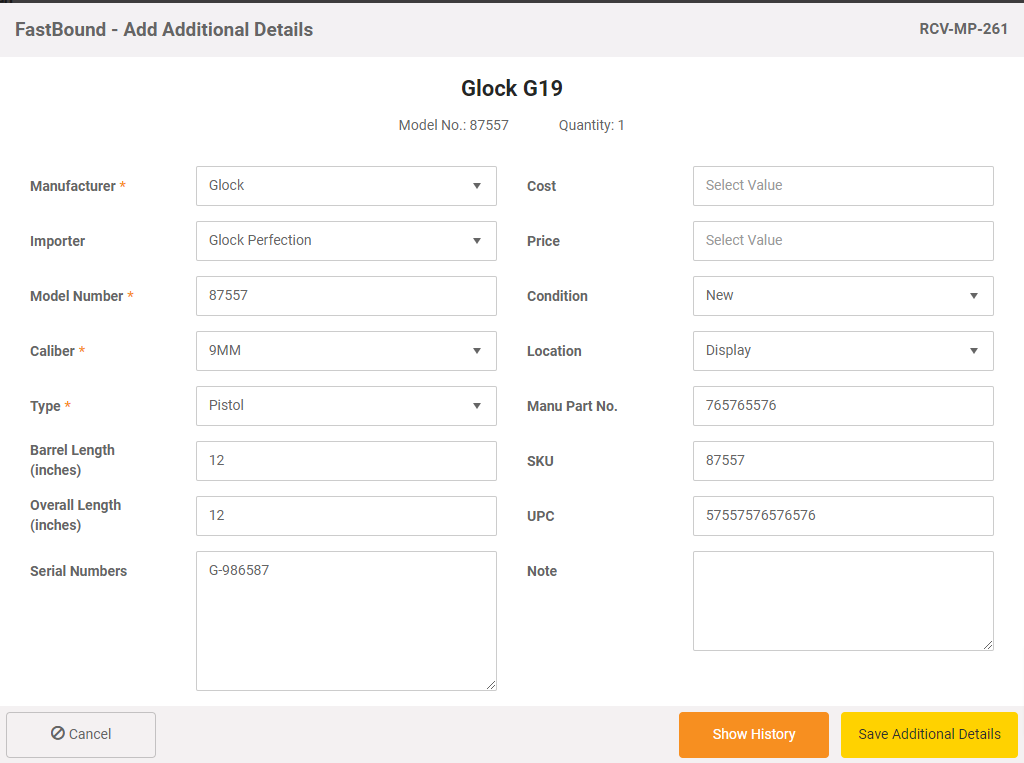Select the Overall Length input field

click(346, 515)
